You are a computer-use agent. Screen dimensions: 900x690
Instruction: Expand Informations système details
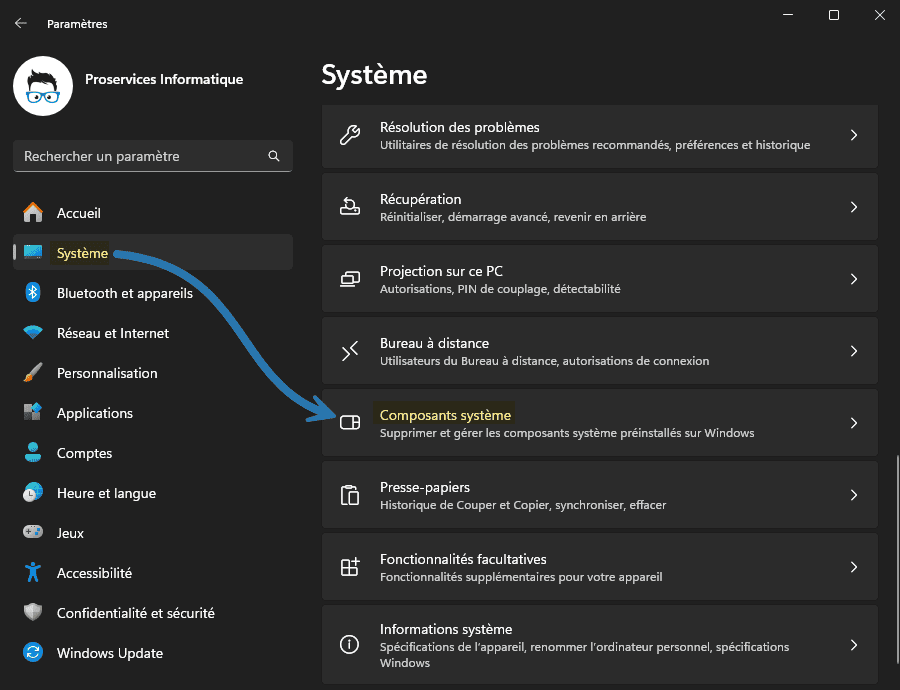click(x=600, y=644)
